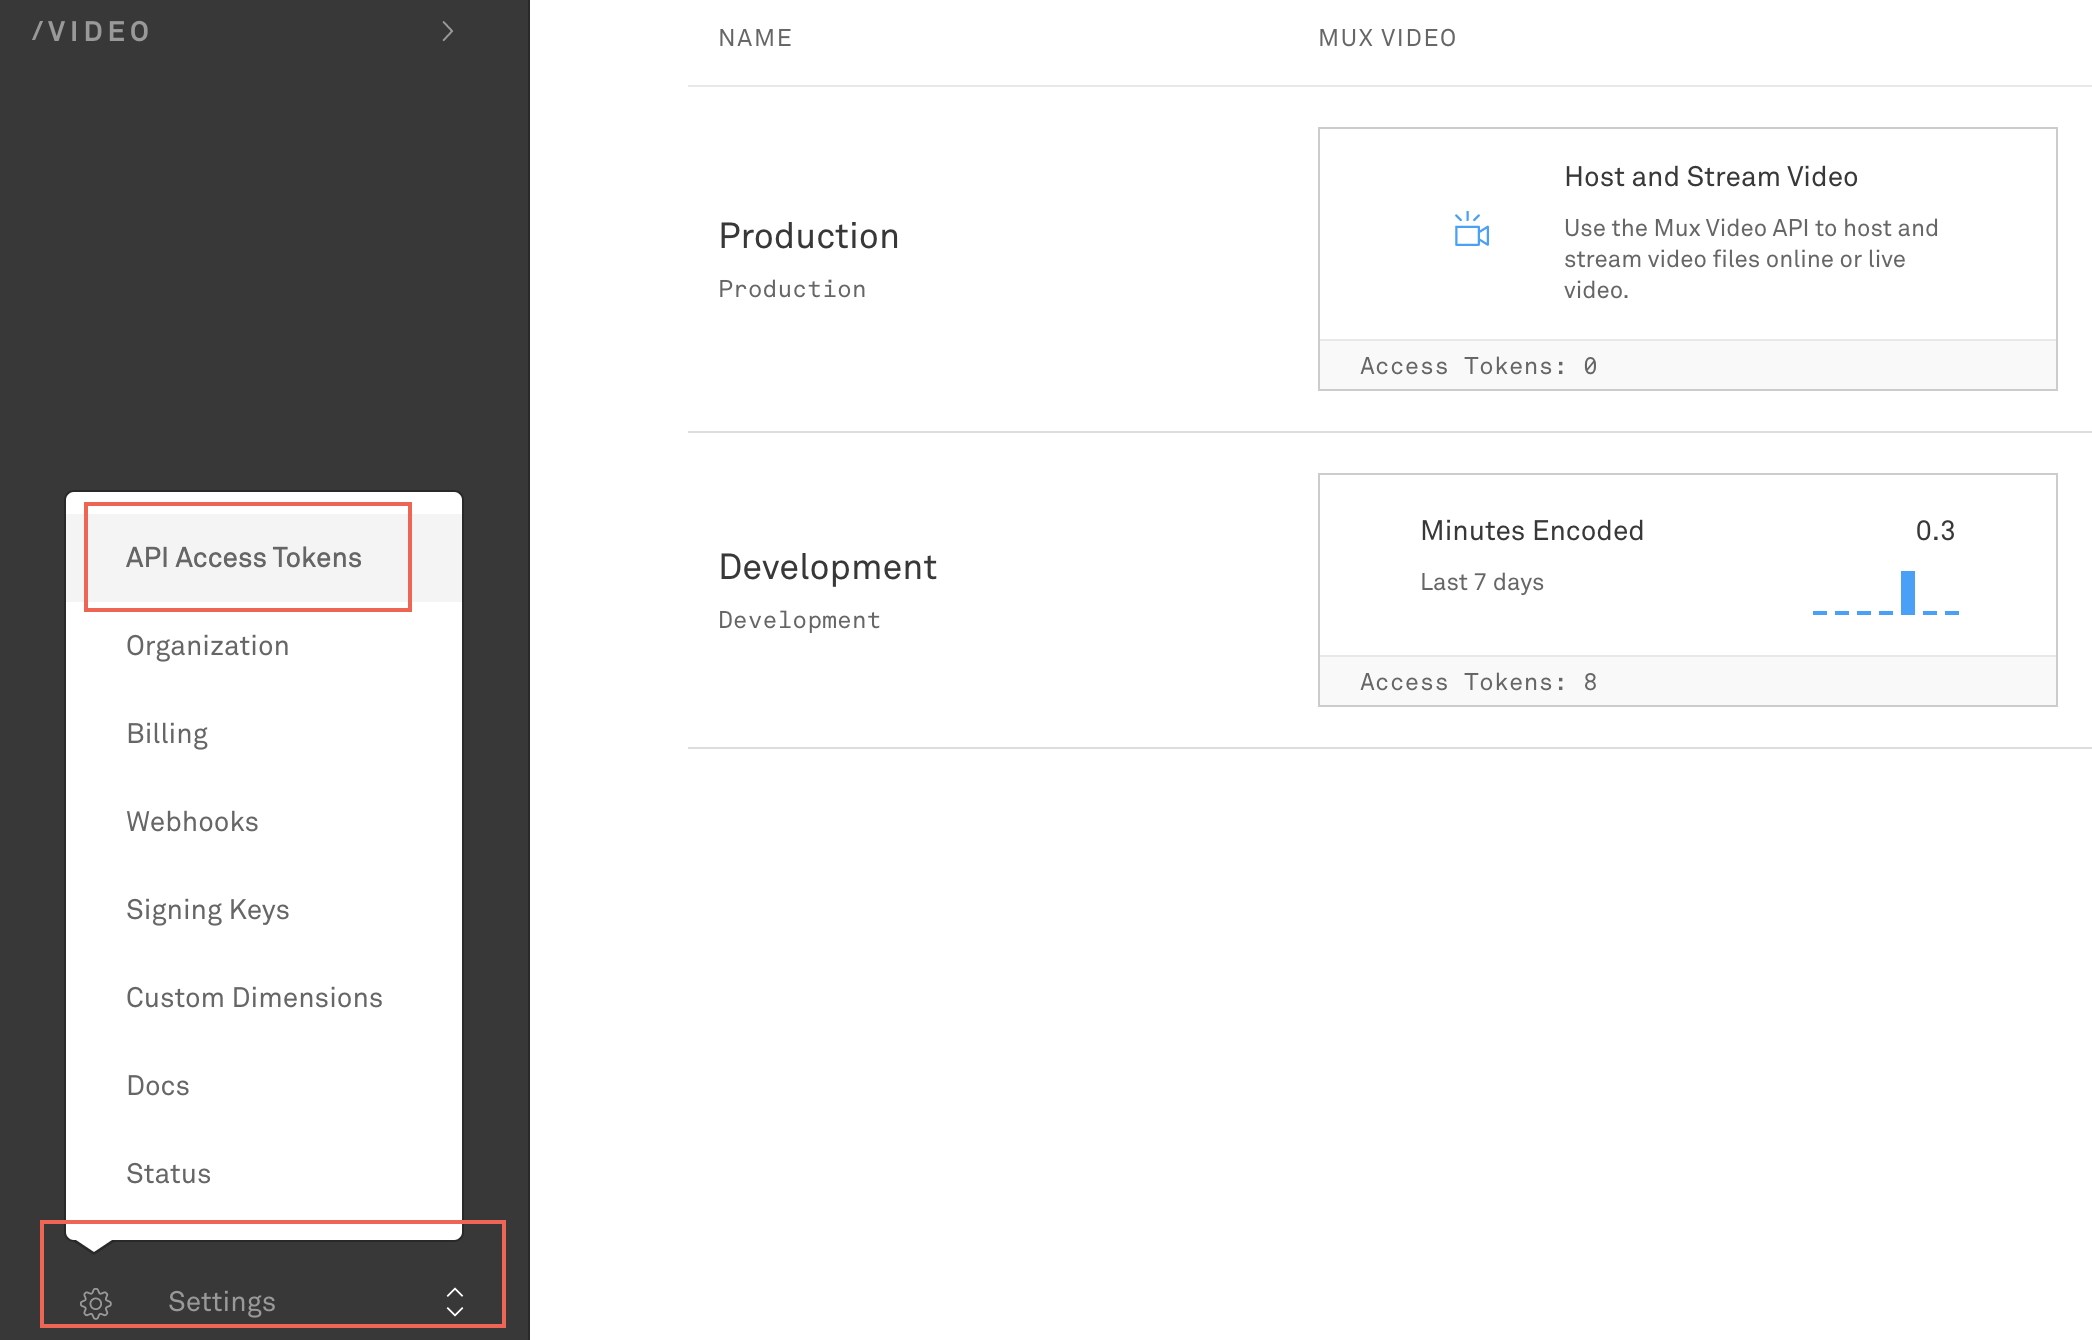2092x1340 pixels.
Task: Click the MUX VIDEO column header
Action: pyautogui.click(x=1387, y=38)
